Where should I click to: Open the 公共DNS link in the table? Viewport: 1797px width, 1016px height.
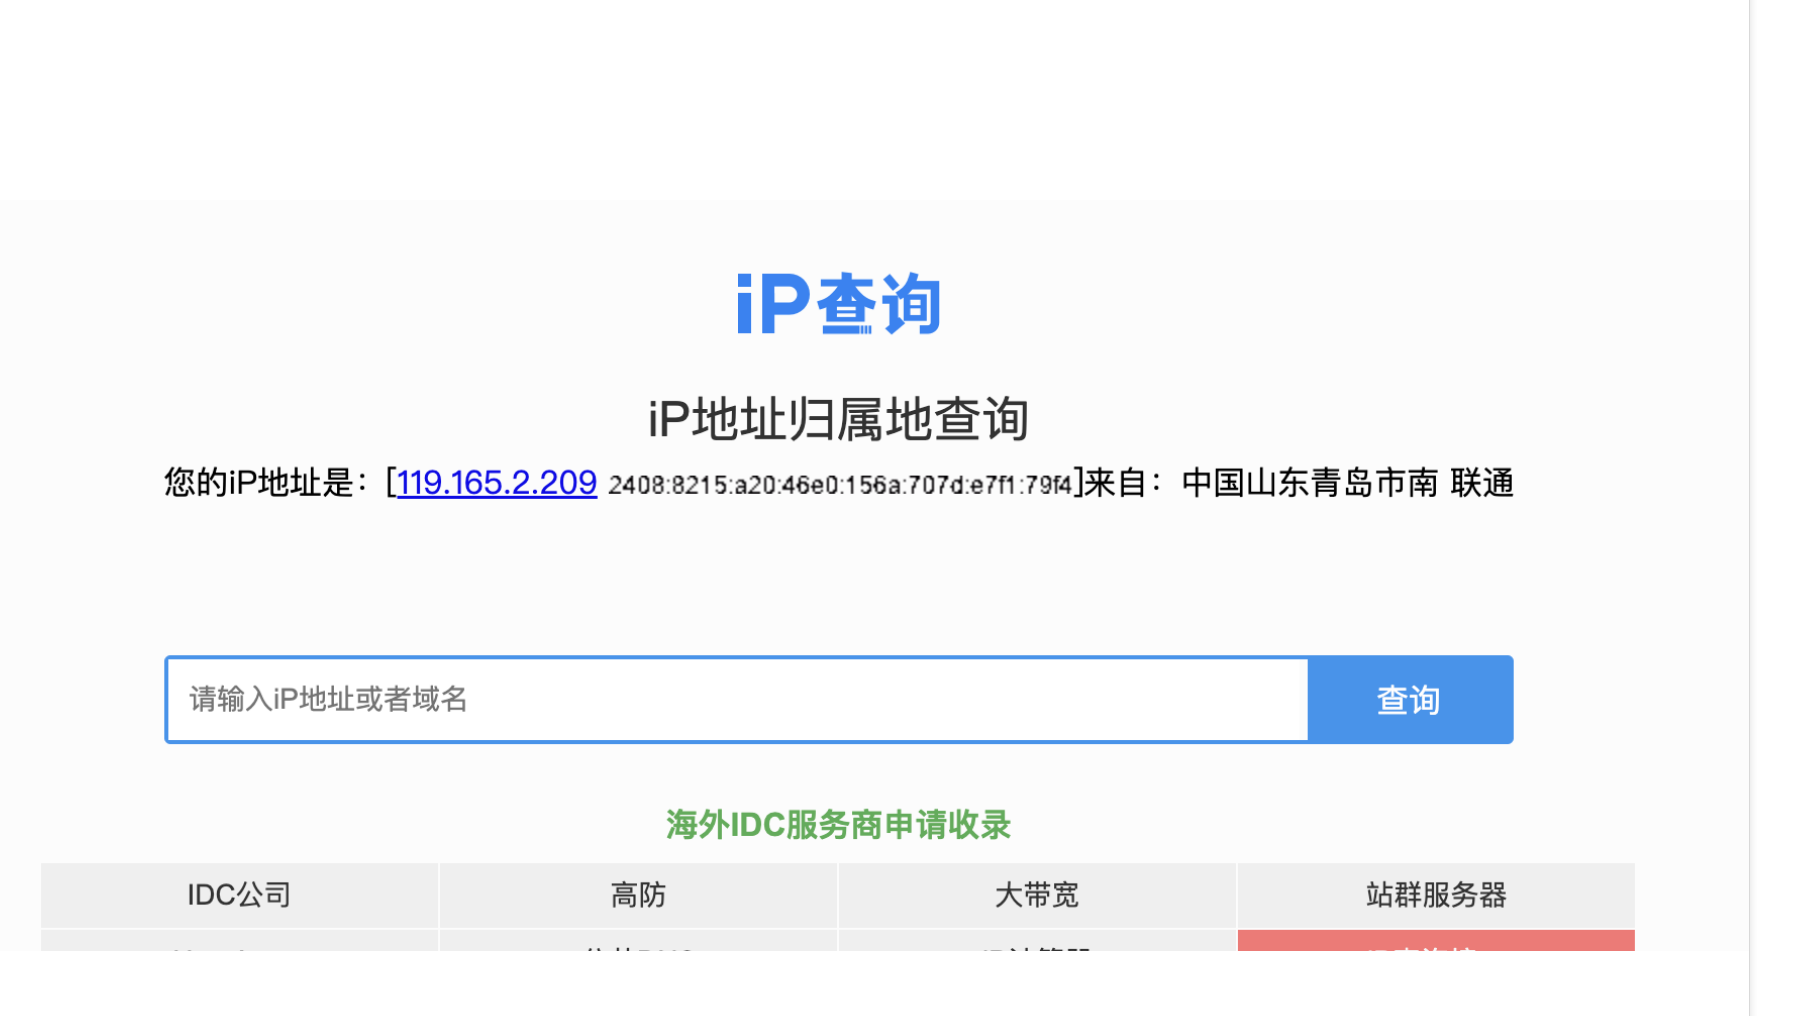pos(638,953)
